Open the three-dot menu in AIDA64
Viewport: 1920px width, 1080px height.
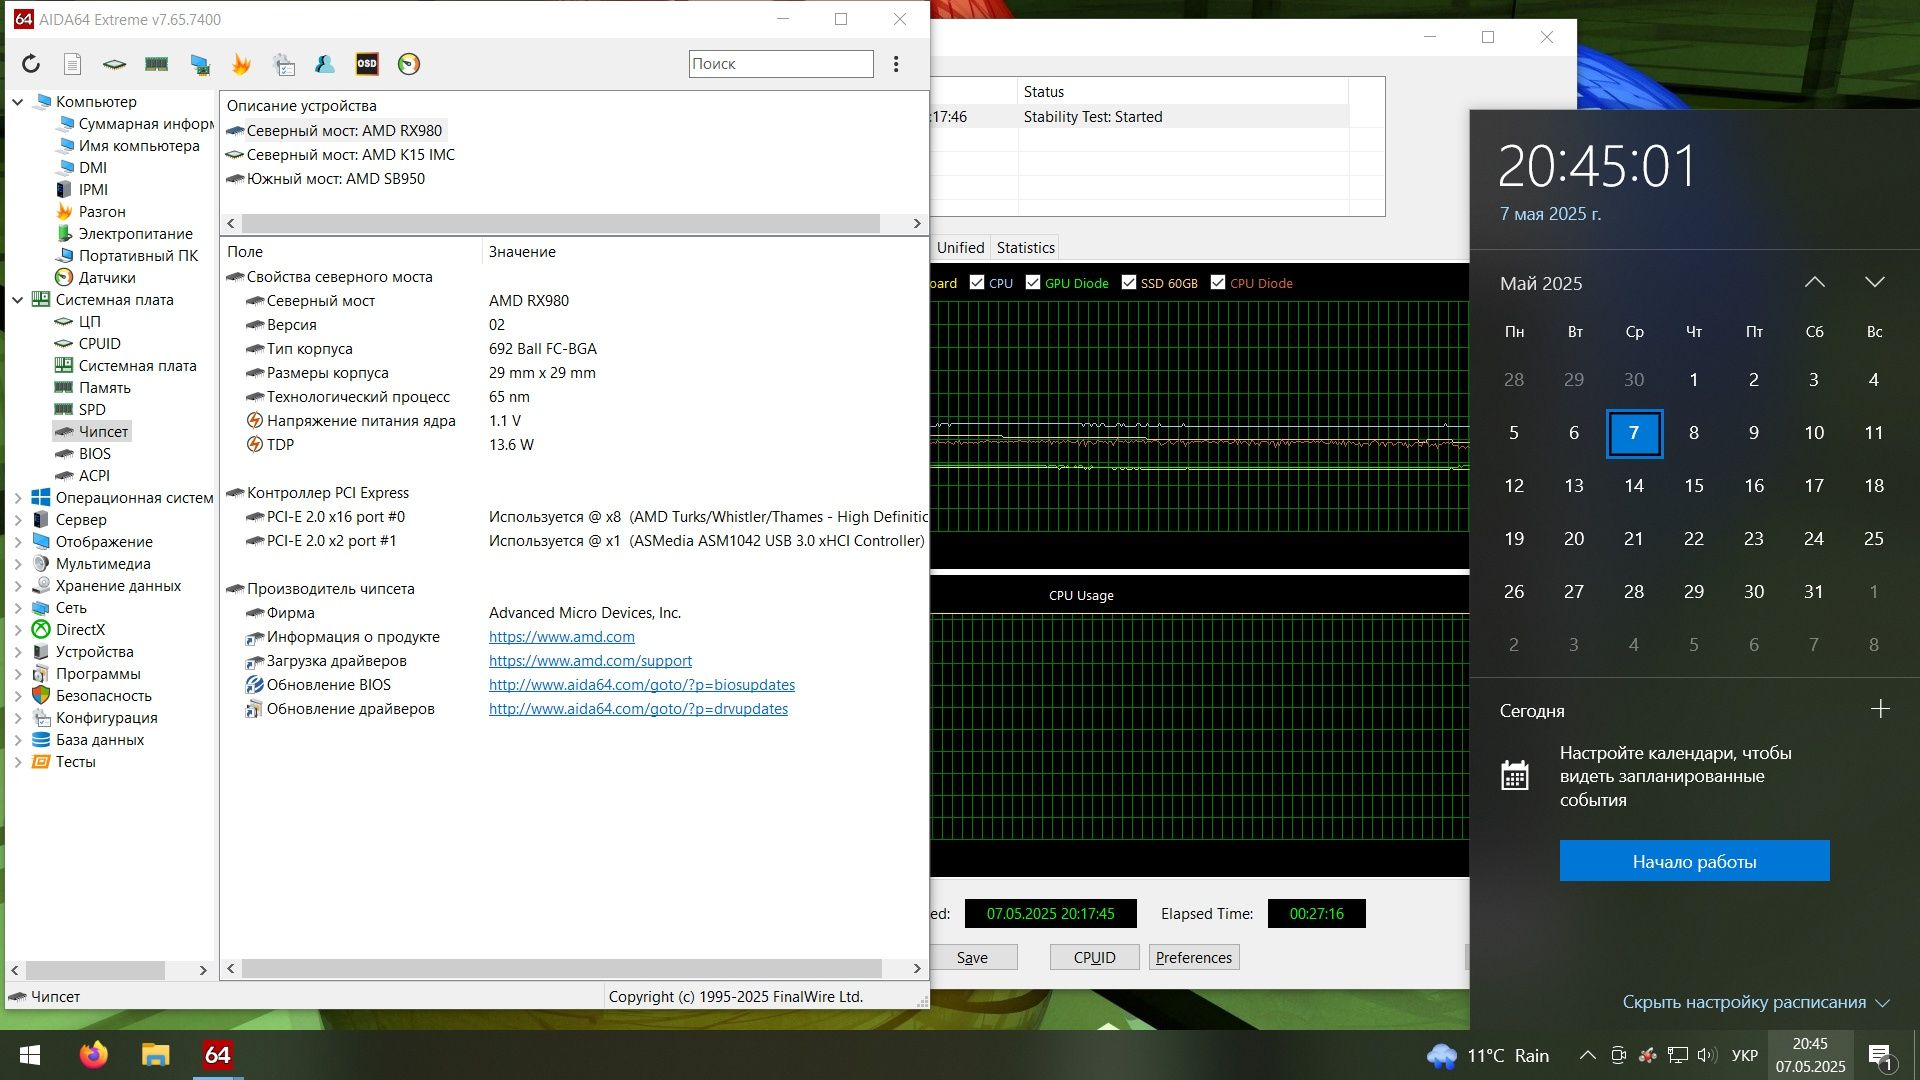coord(896,64)
